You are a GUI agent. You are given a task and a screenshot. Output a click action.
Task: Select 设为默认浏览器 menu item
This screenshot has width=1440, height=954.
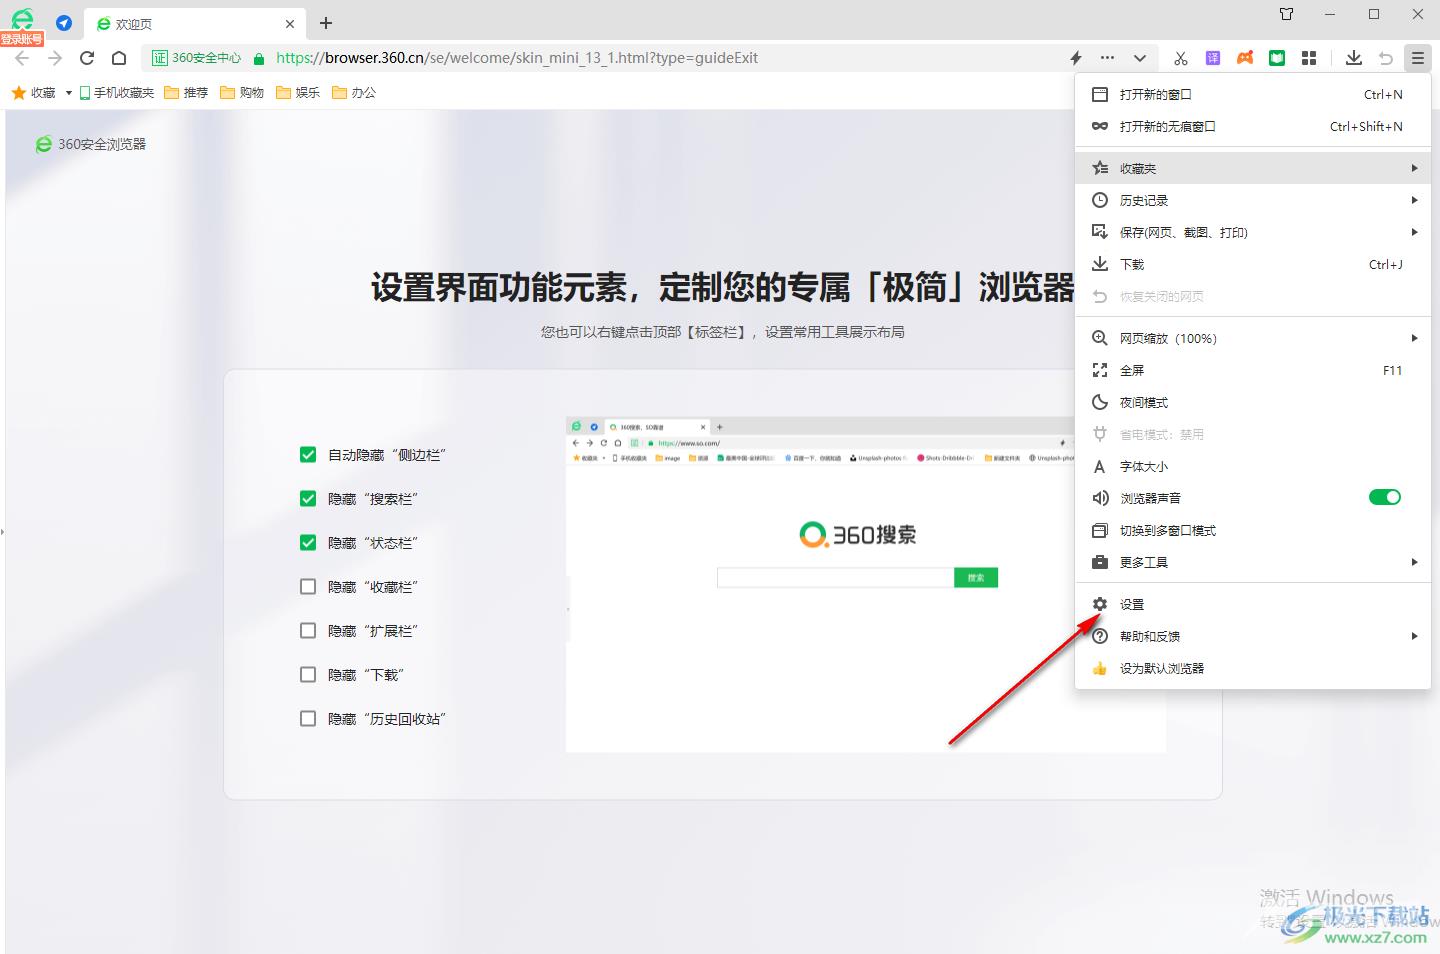click(1253, 668)
